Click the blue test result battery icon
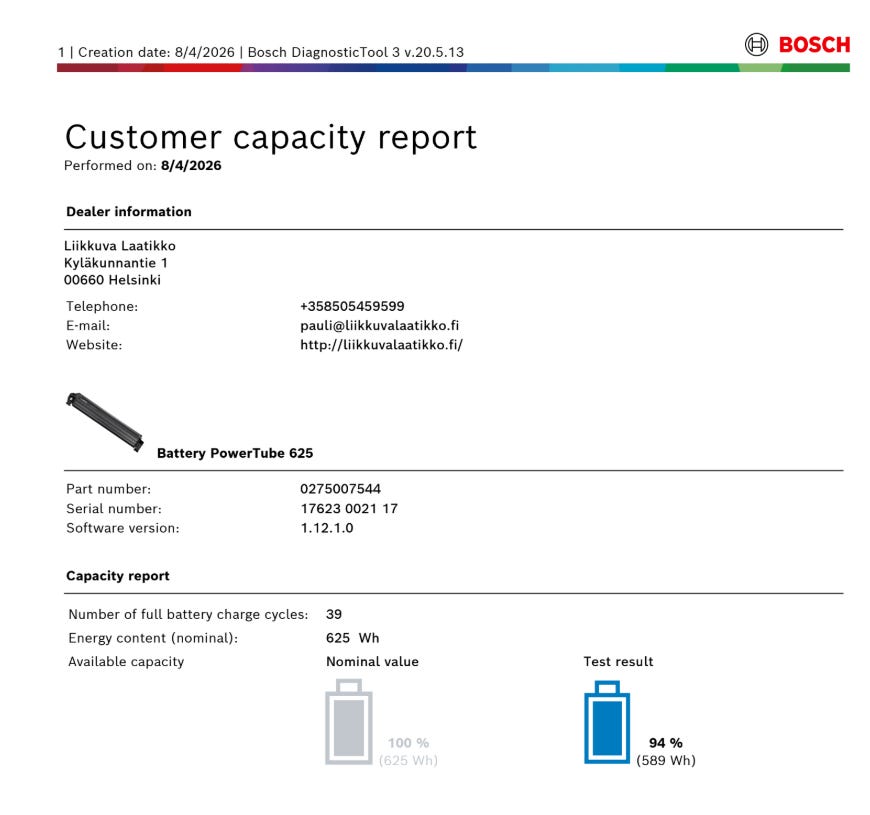This screenshot has height=815, width=870. click(607, 721)
